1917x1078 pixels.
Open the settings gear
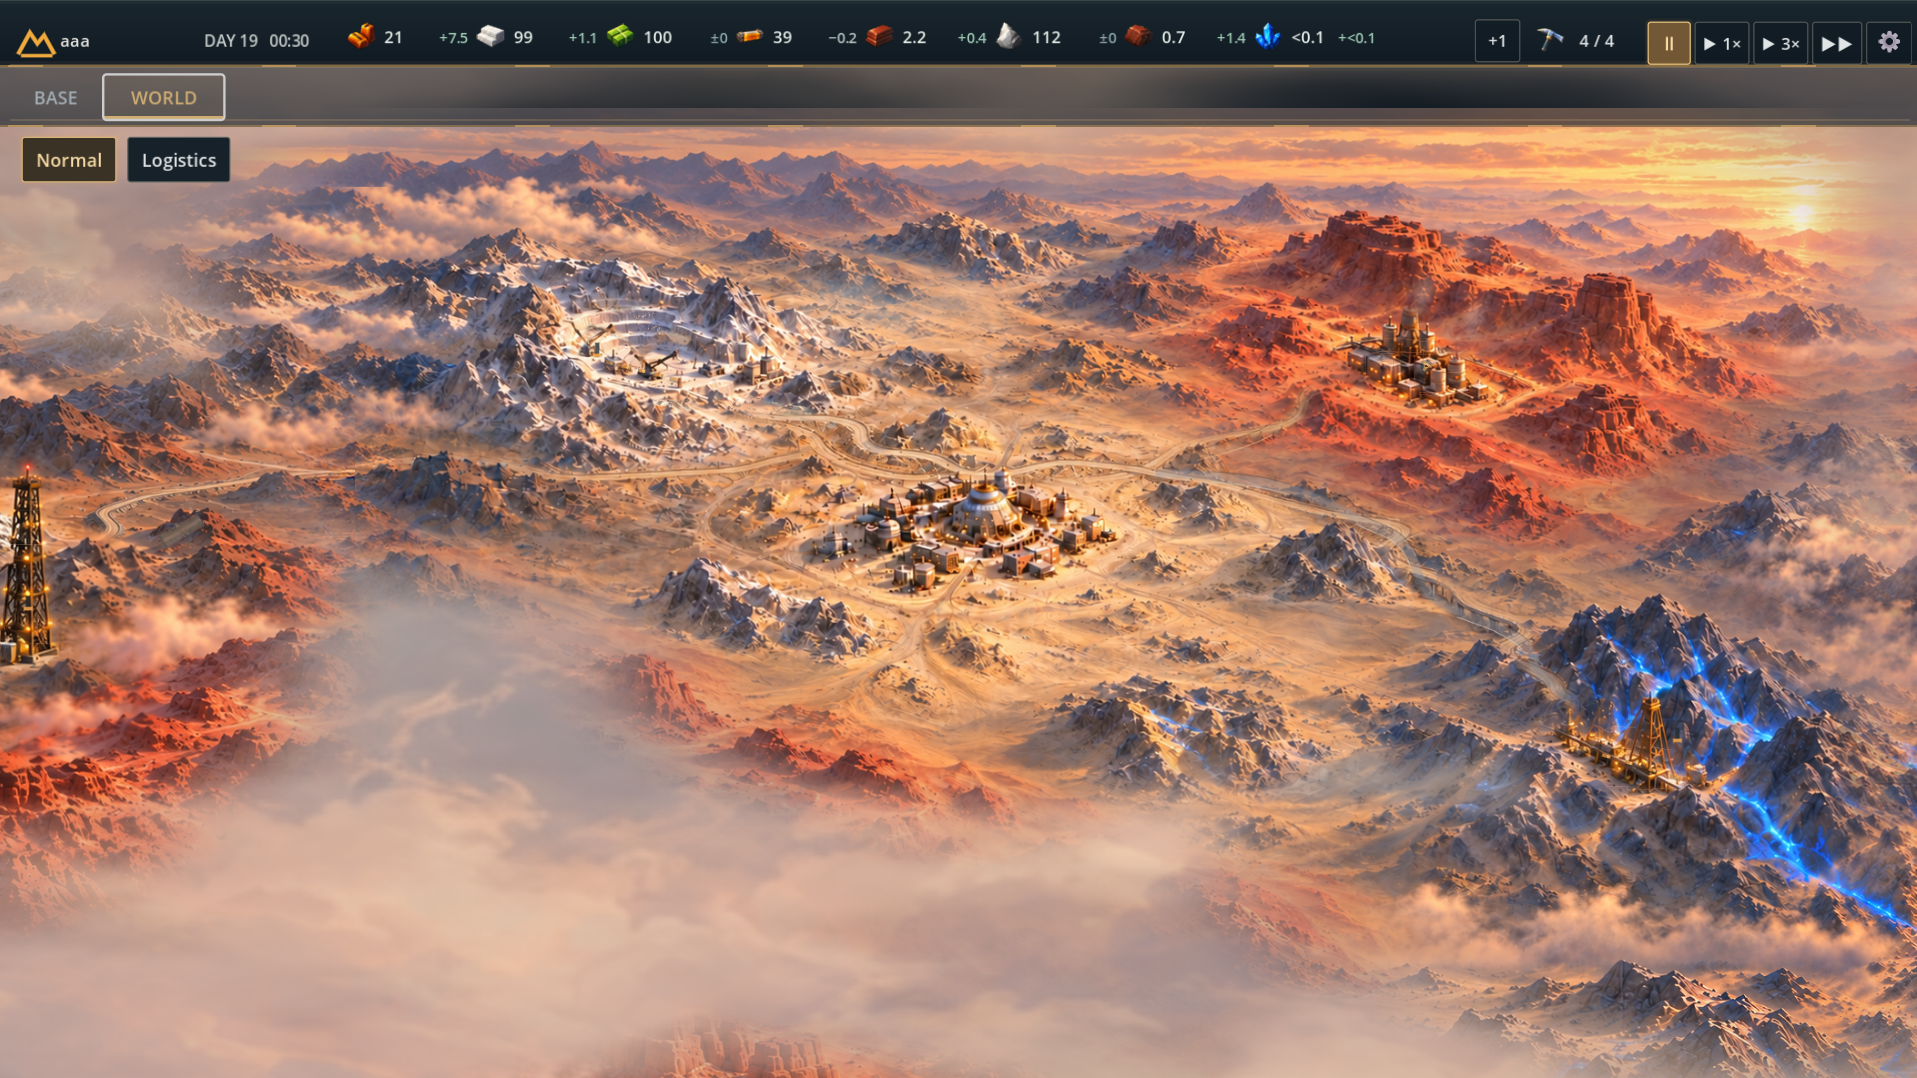point(1889,42)
